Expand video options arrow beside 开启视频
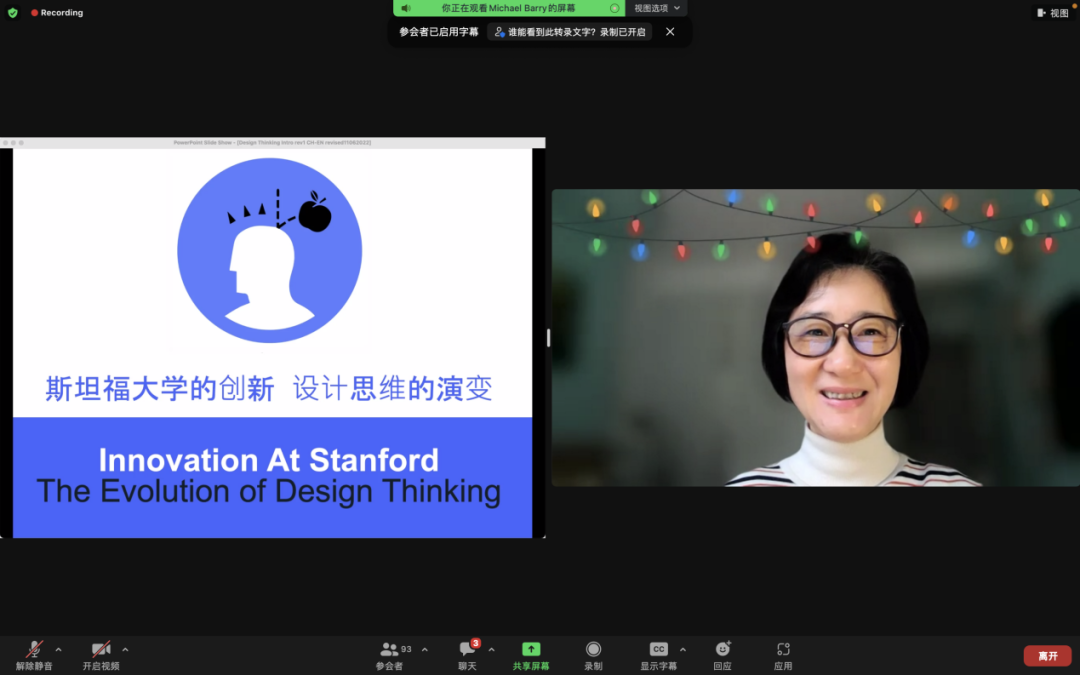 pyautogui.click(x=125, y=650)
